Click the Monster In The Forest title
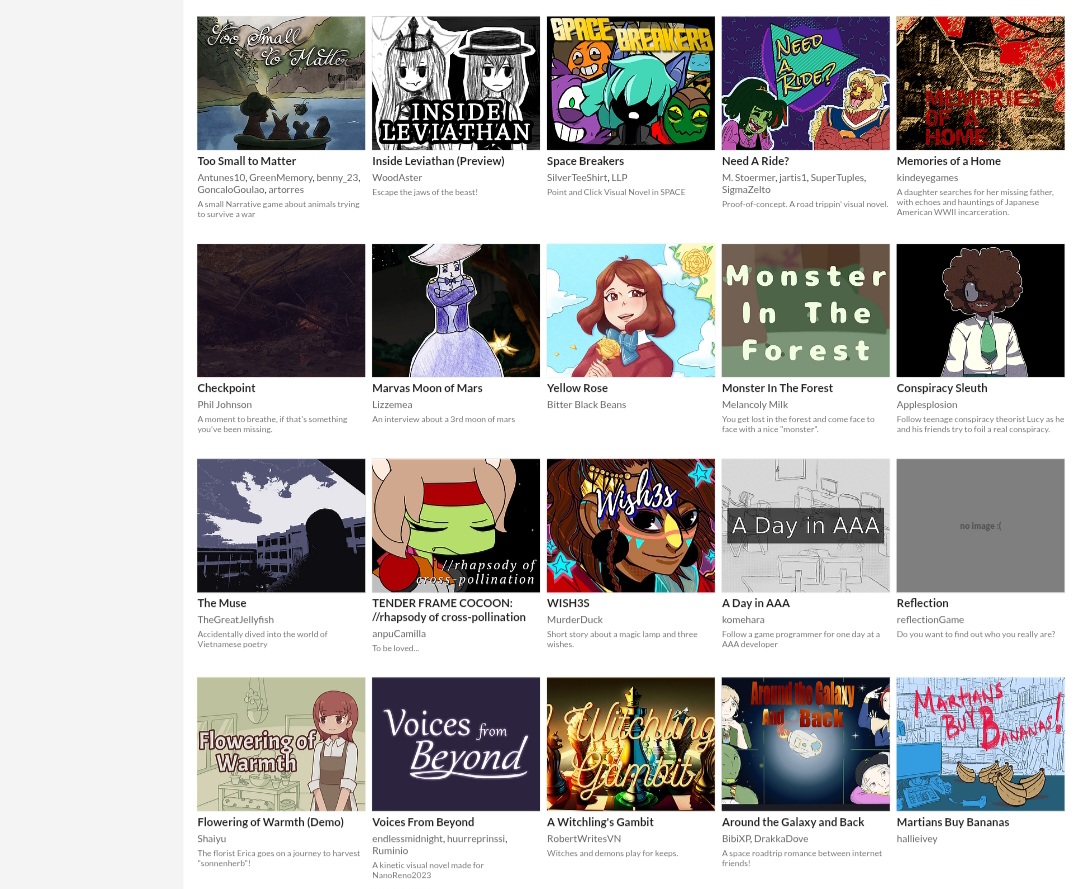Screen dimensions: 1080x889 [777, 388]
